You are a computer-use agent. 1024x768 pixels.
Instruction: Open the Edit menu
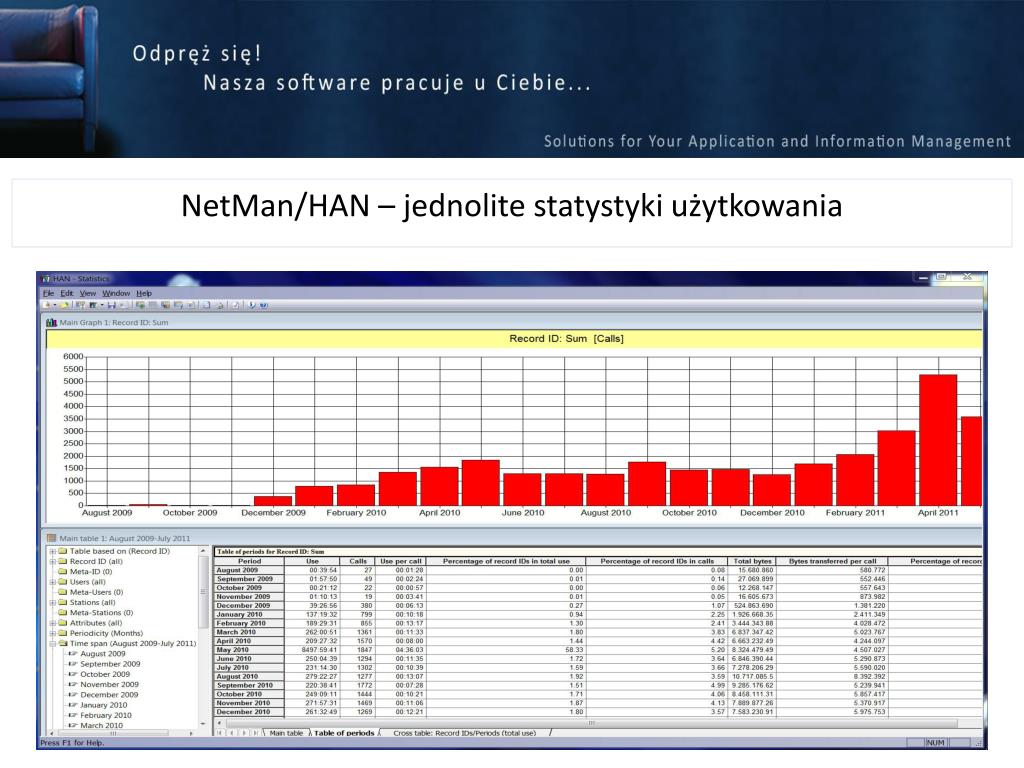(x=67, y=293)
